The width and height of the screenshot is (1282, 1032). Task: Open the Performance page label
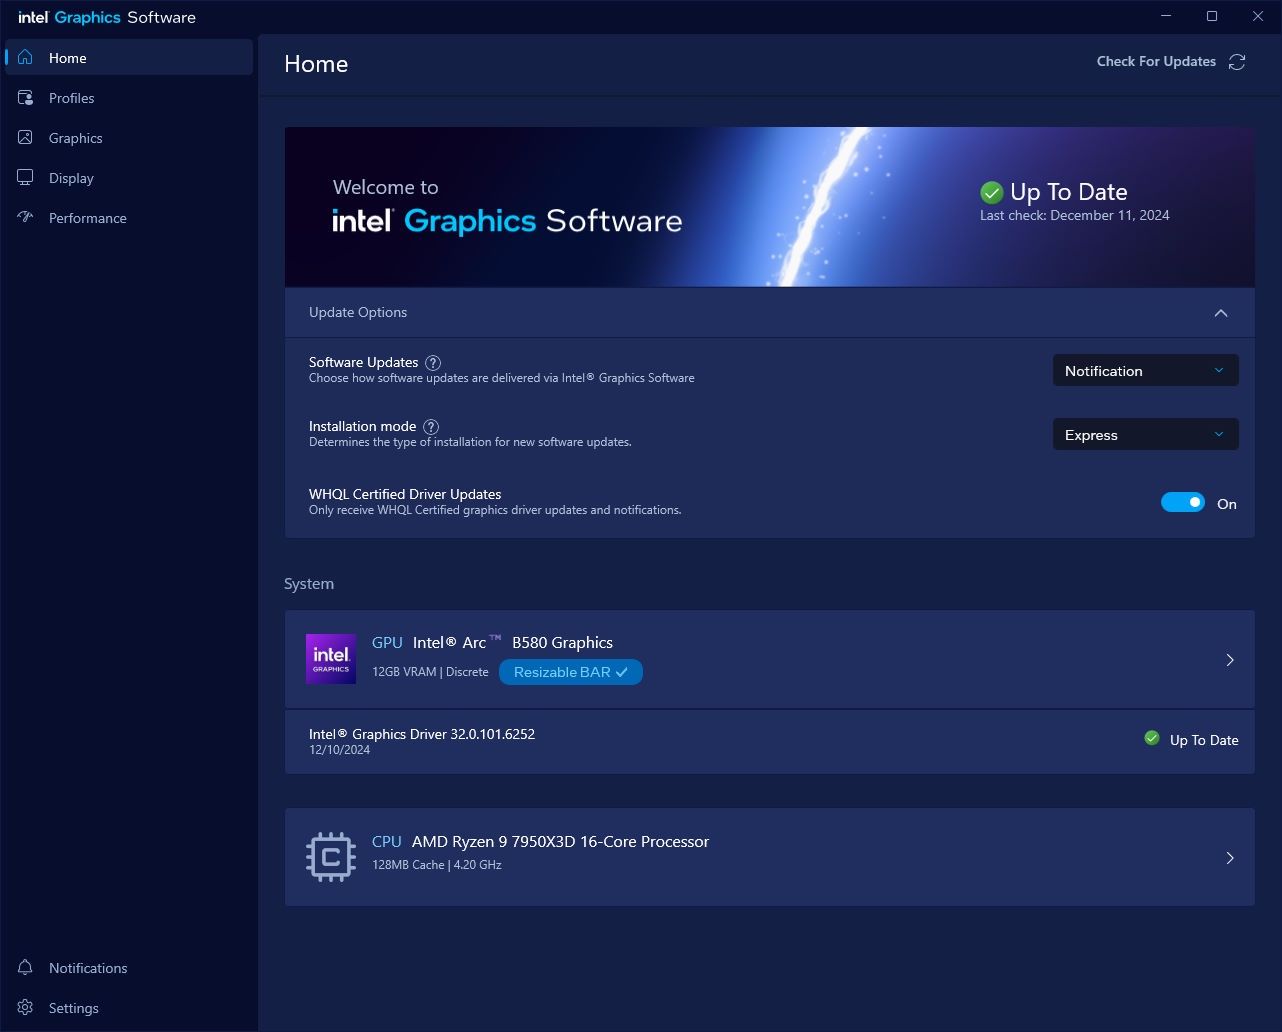(x=88, y=218)
